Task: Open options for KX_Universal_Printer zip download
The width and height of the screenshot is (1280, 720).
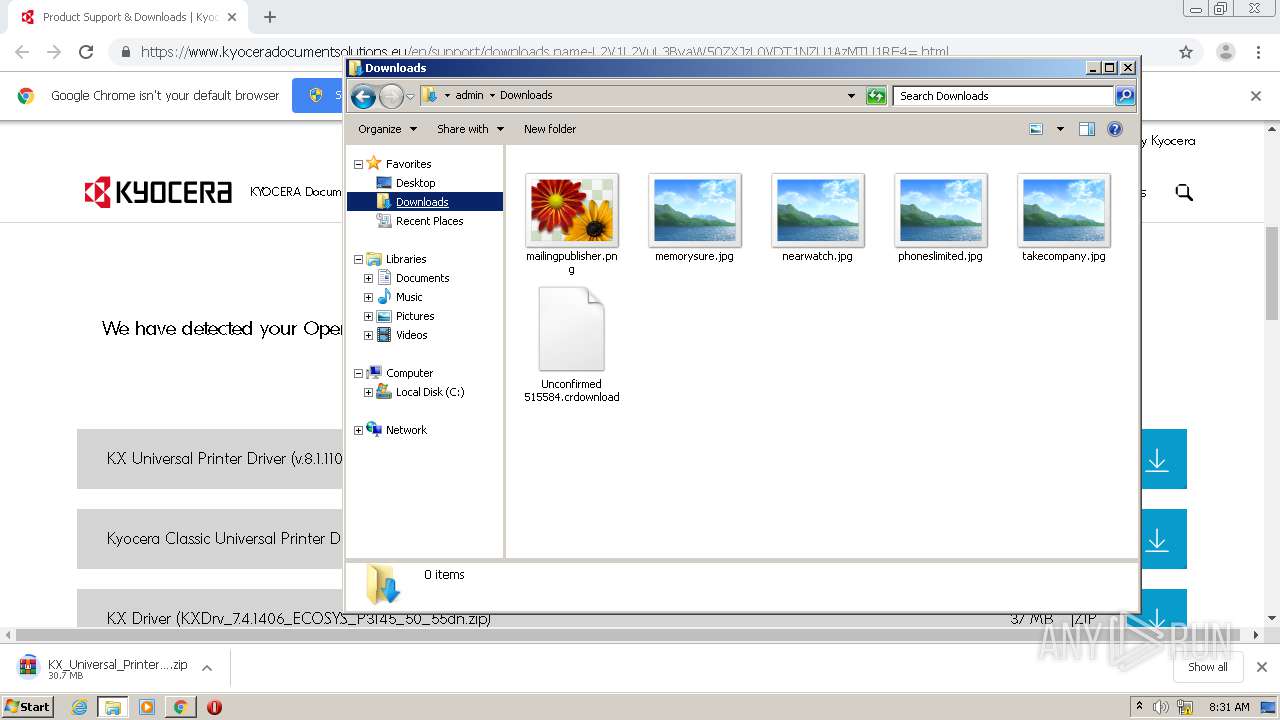Action: 207,668
